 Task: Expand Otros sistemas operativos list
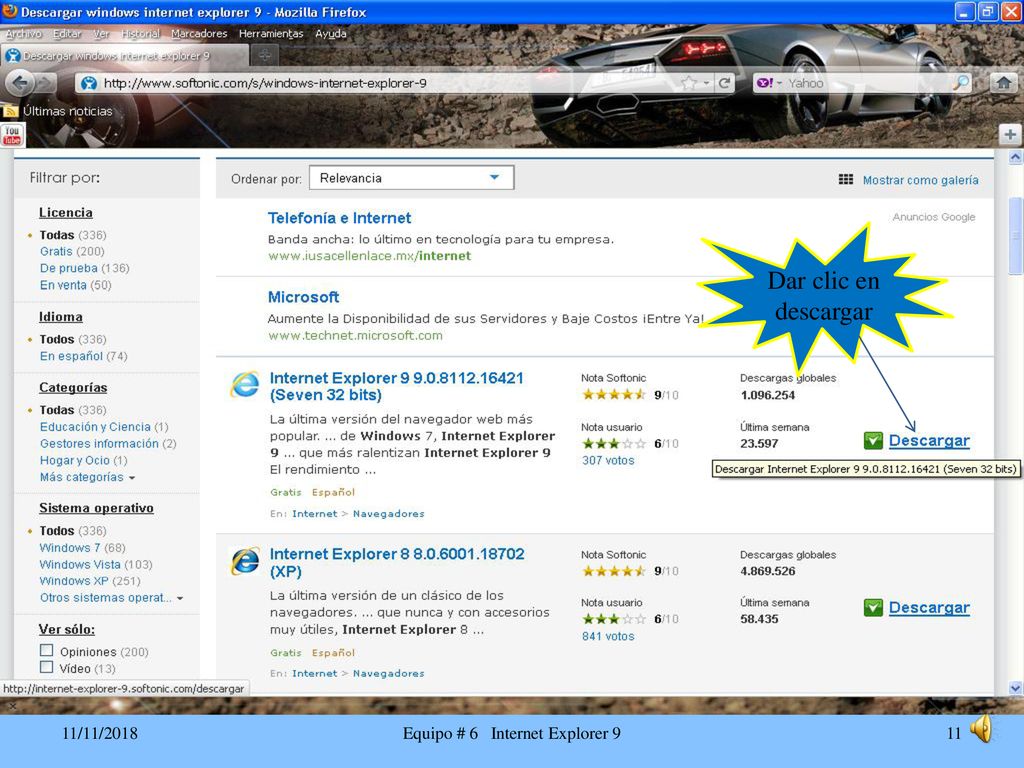(111, 598)
